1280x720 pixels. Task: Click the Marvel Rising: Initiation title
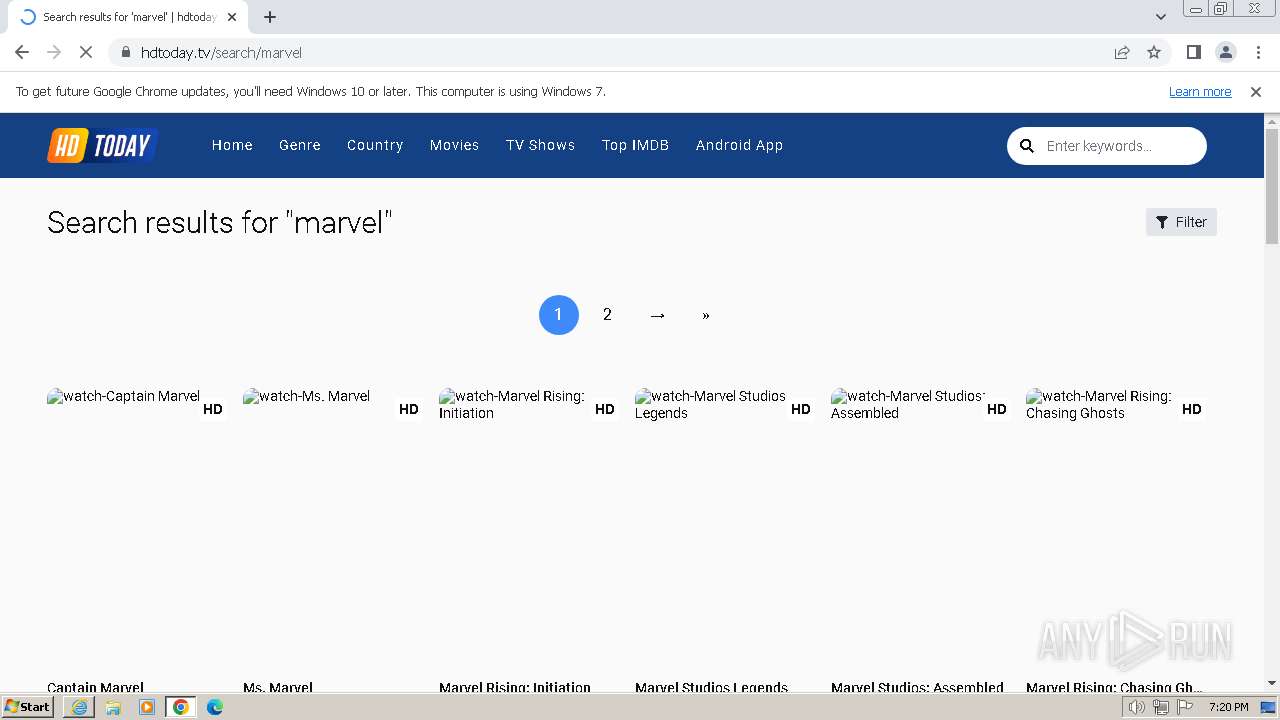pyautogui.click(x=515, y=687)
